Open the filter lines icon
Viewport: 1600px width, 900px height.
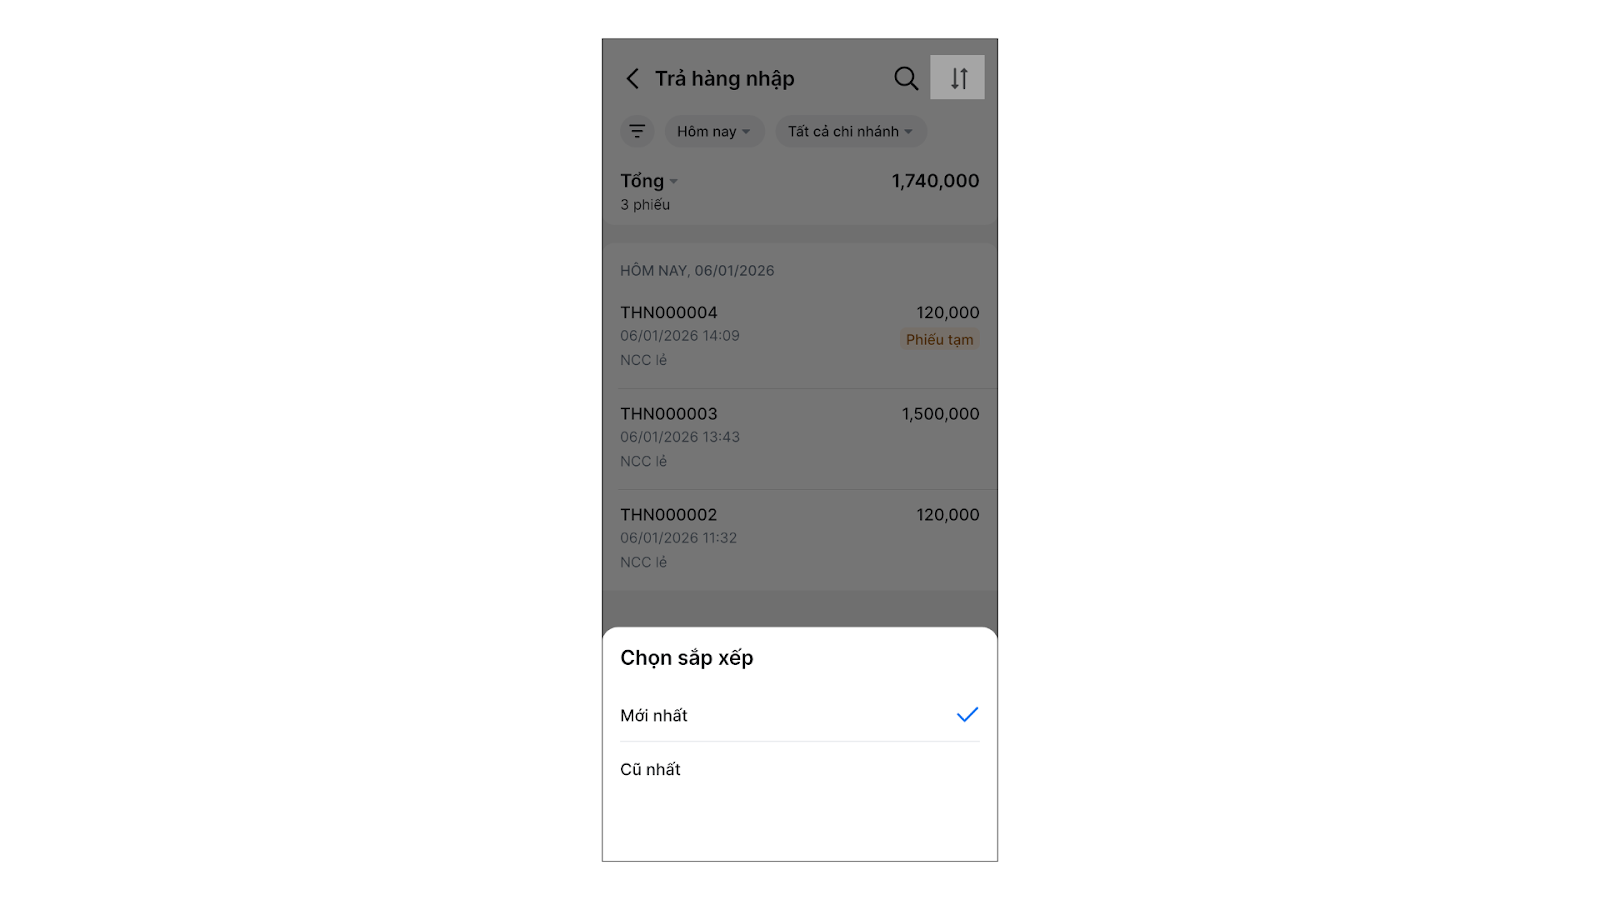click(x=637, y=131)
